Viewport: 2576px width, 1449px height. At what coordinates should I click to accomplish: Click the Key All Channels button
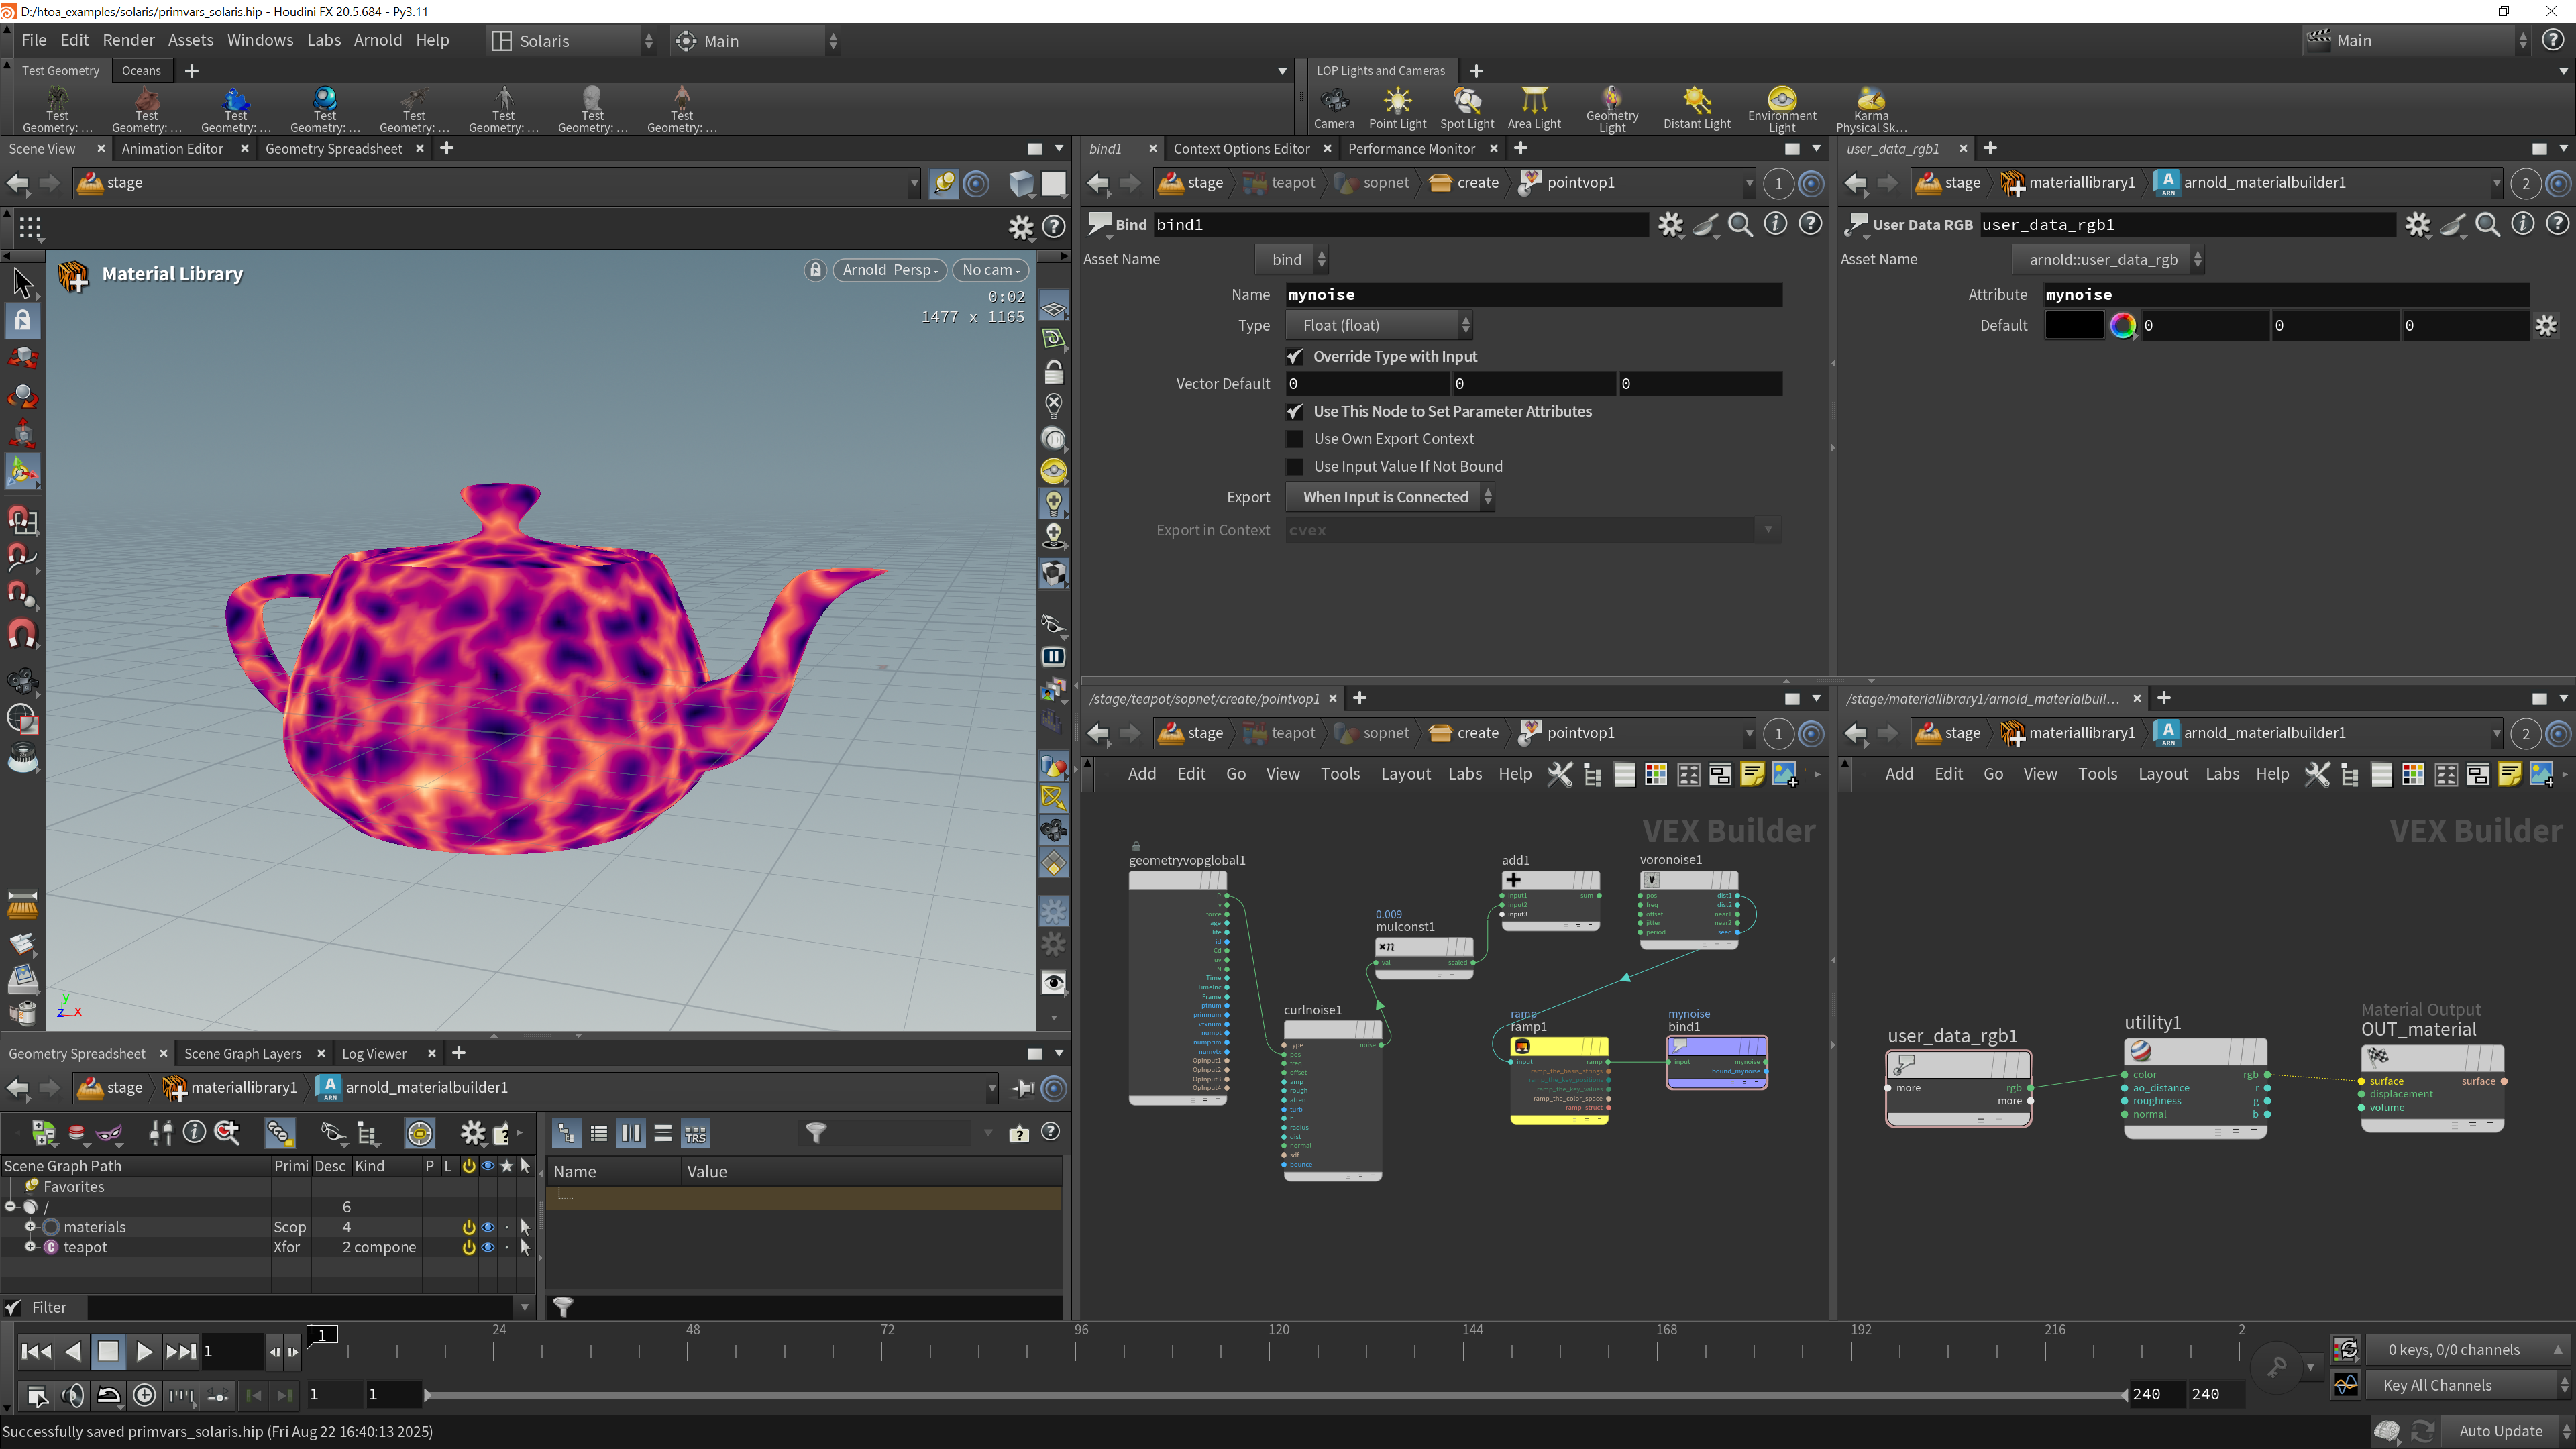(2436, 1385)
